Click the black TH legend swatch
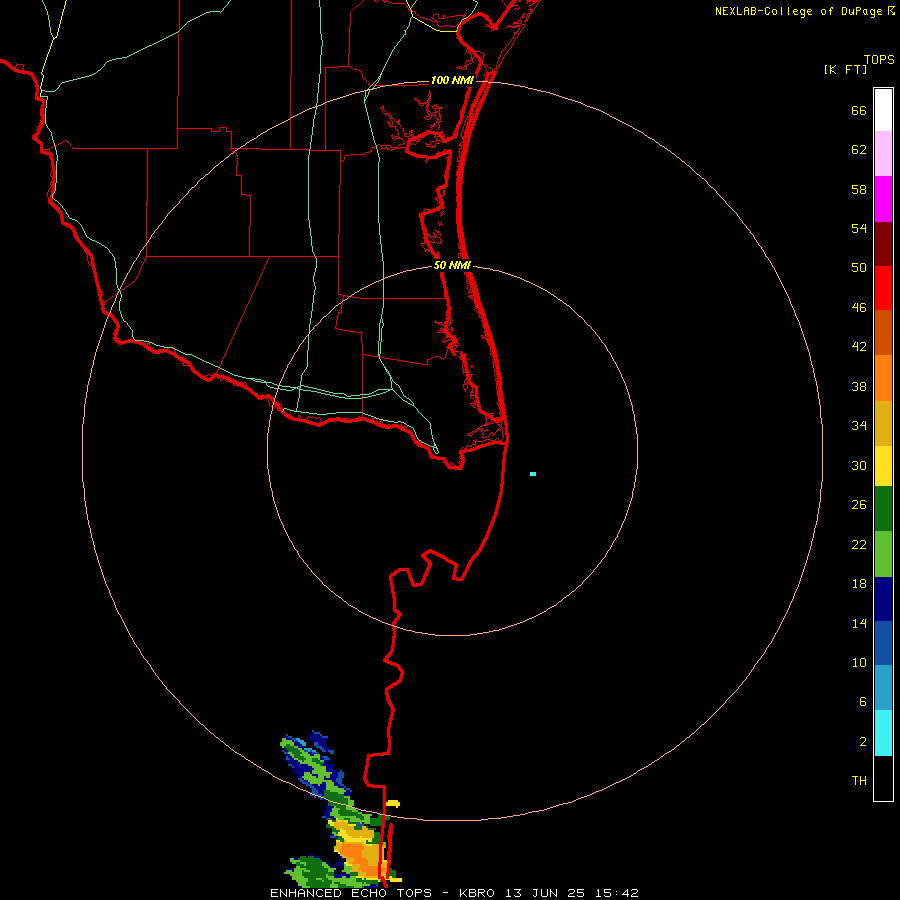This screenshot has height=900, width=900. (883, 778)
